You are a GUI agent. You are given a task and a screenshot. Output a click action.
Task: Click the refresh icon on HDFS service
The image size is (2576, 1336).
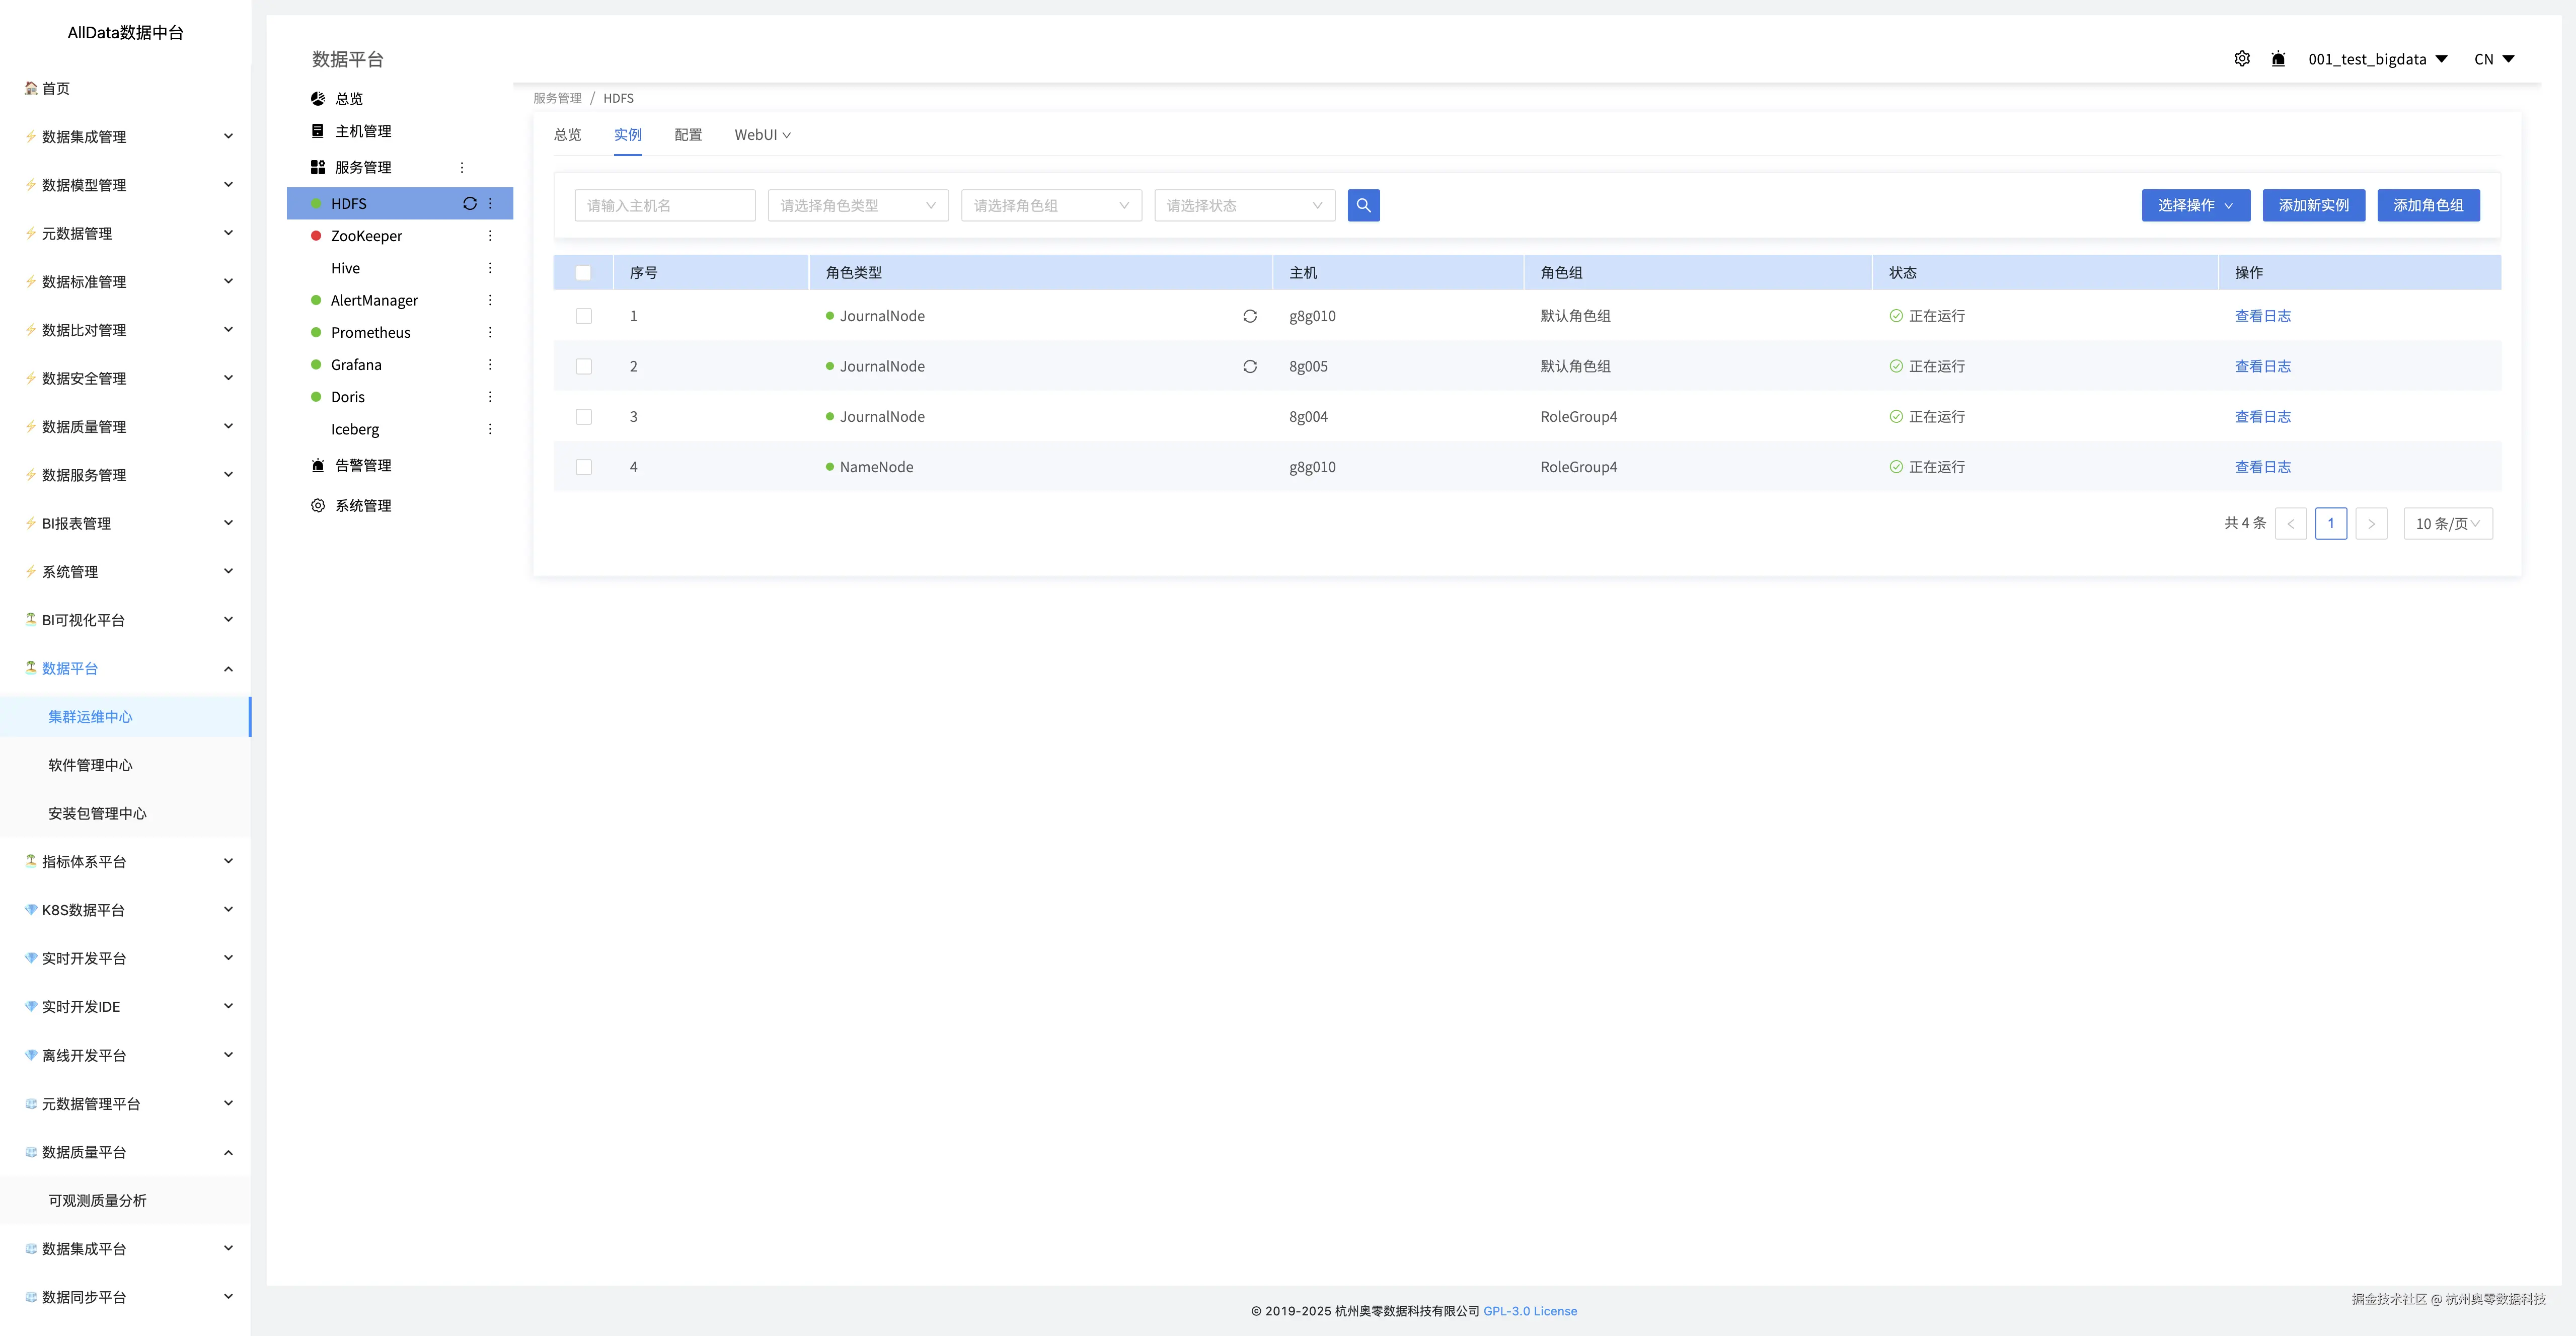click(x=469, y=203)
